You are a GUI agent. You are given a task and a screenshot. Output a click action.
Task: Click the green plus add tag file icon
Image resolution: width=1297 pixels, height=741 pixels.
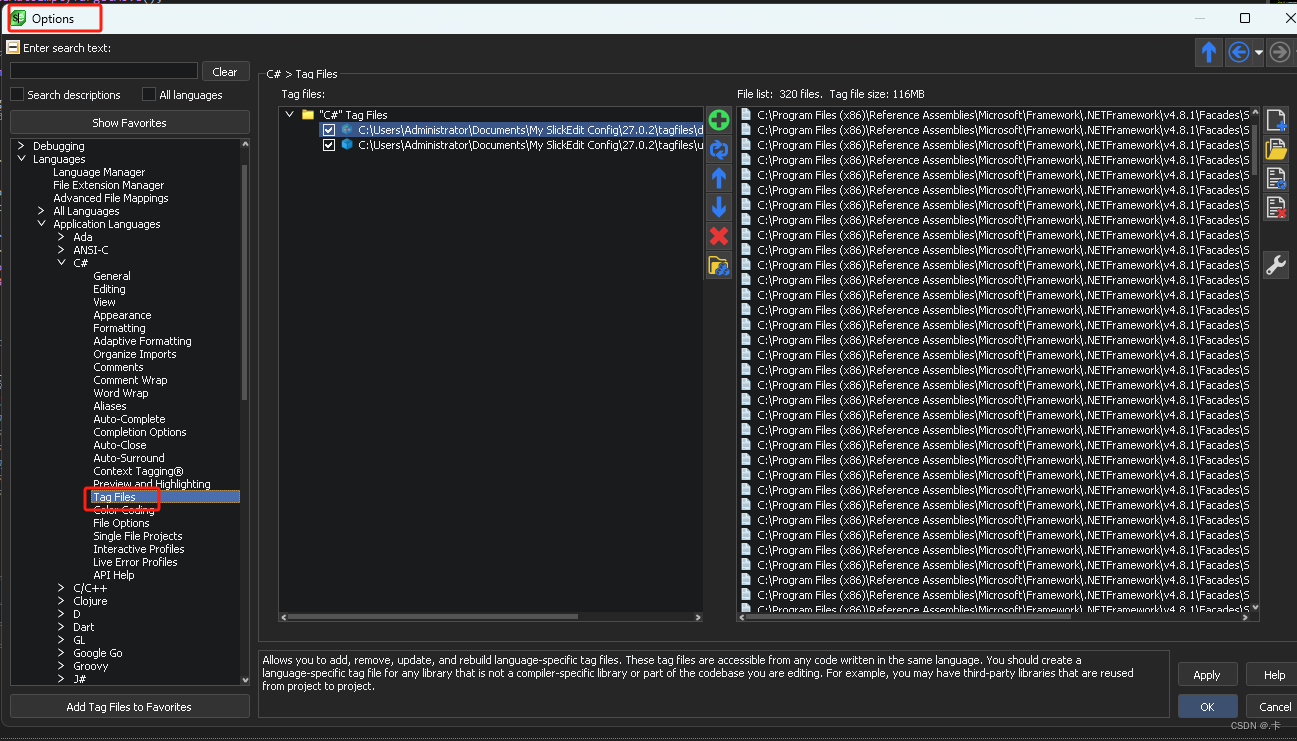[x=718, y=121]
